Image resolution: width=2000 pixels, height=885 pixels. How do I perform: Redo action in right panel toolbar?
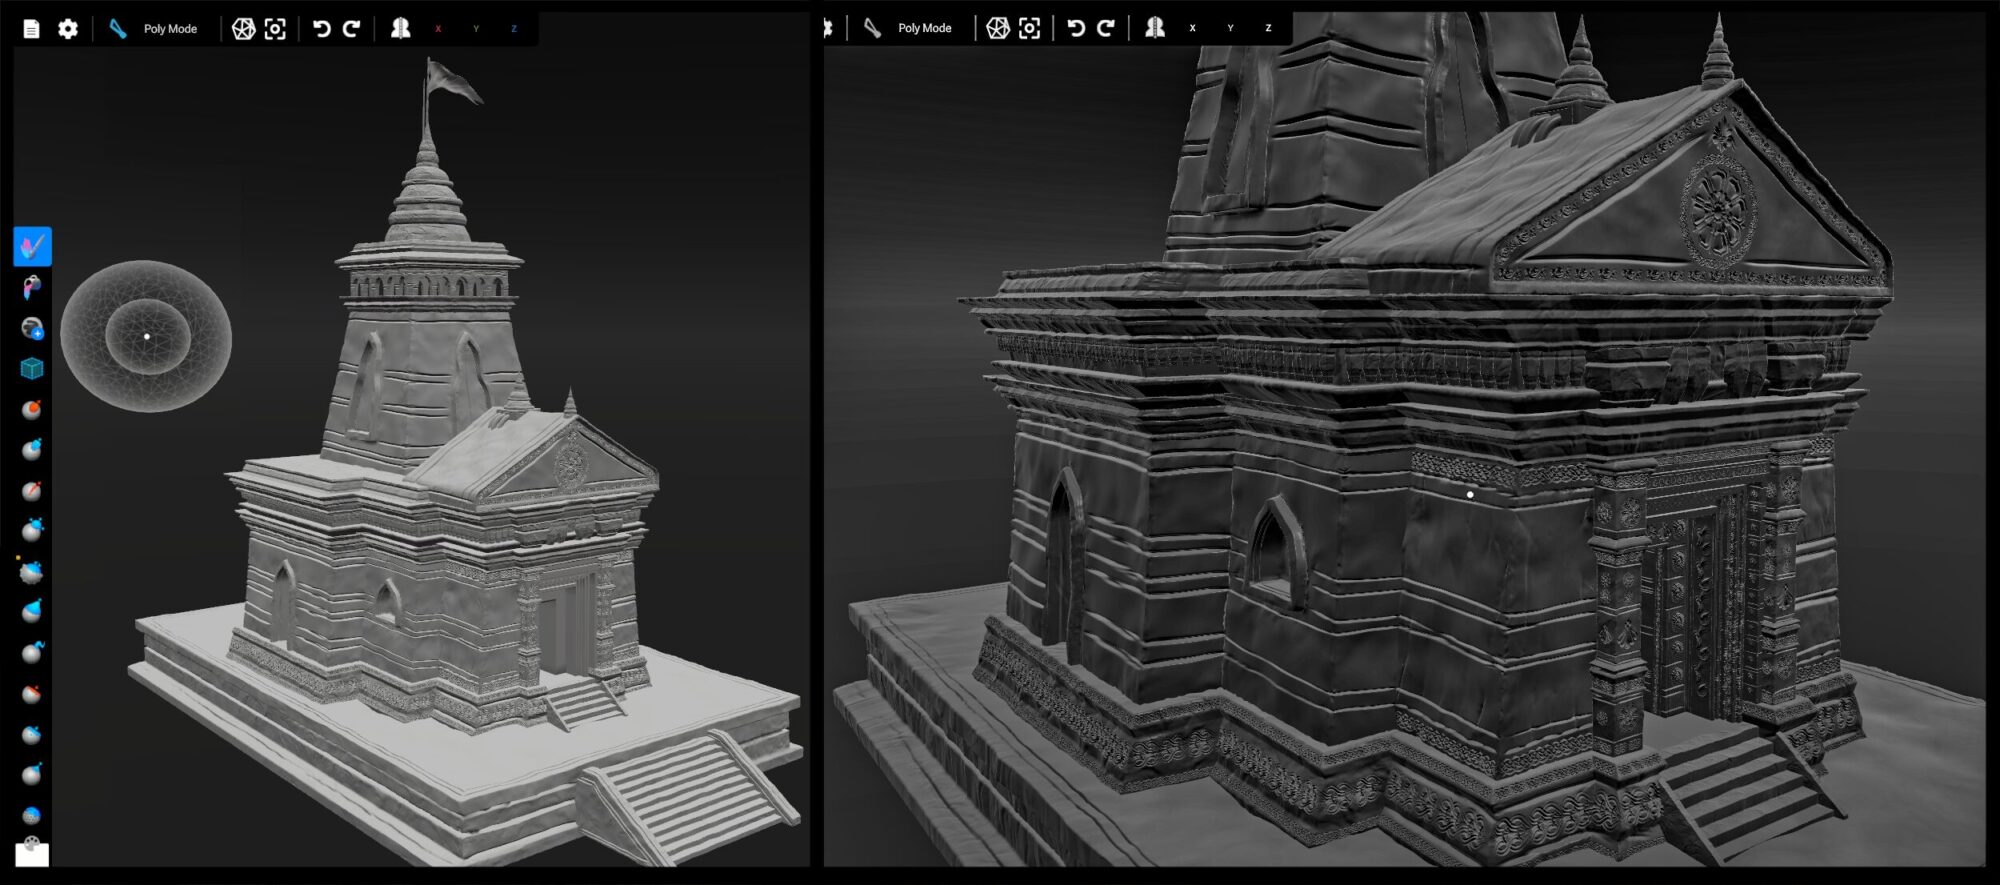pyautogui.click(x=1106, y=28)
